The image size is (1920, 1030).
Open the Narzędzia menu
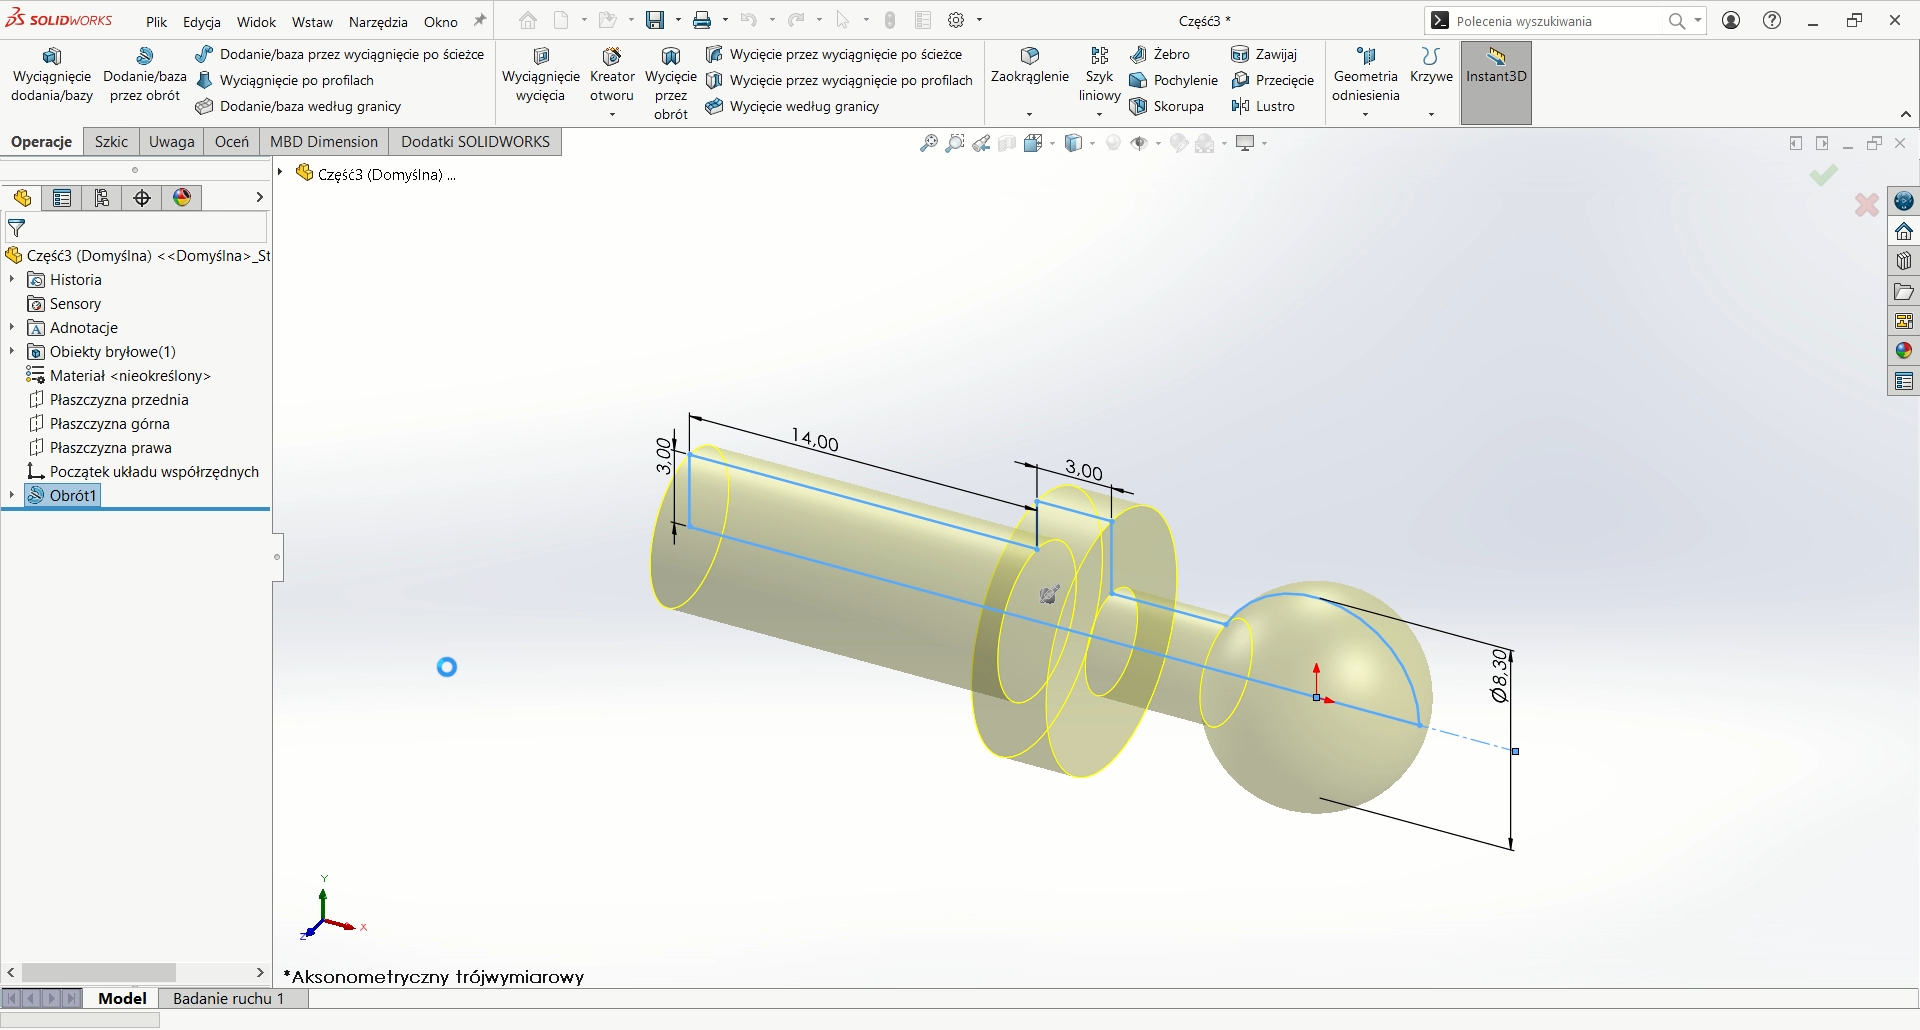pyautogui.click(x=378, y=21)
